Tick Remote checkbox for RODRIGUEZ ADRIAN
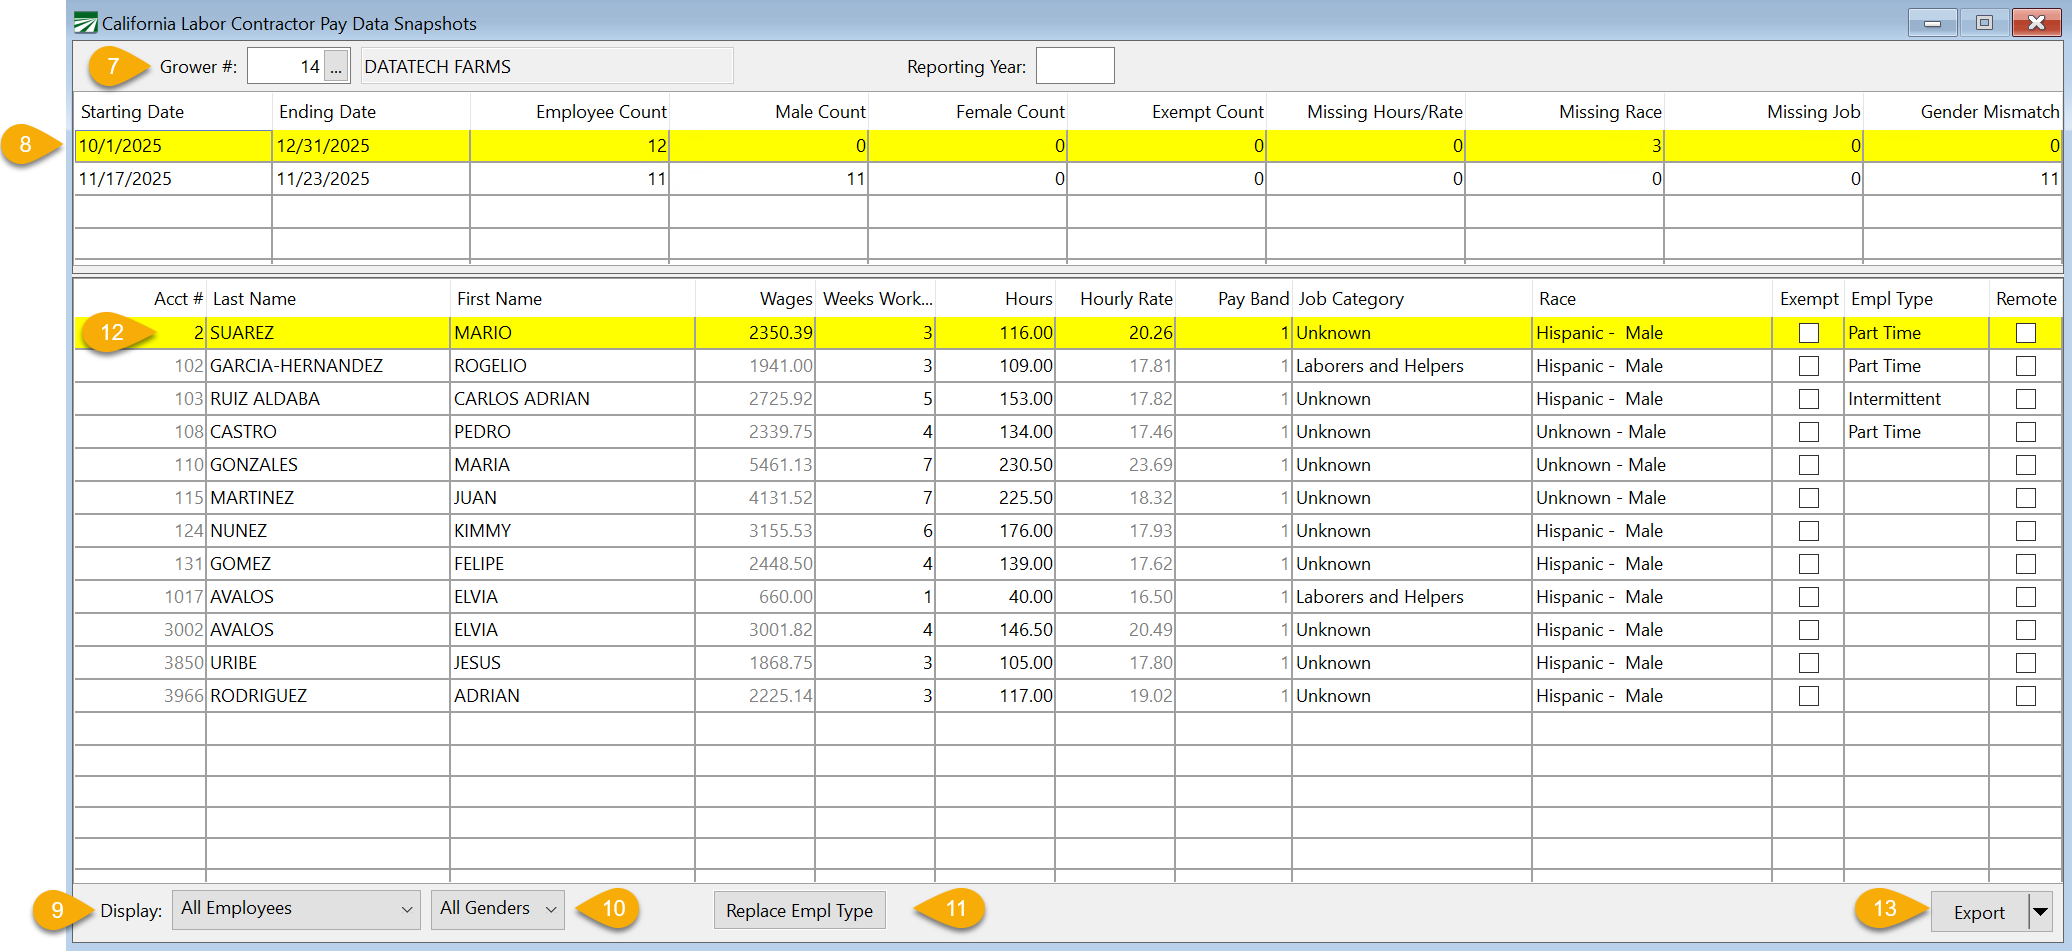Screen dimensions: 2072x951 [x=2025, y=696]
